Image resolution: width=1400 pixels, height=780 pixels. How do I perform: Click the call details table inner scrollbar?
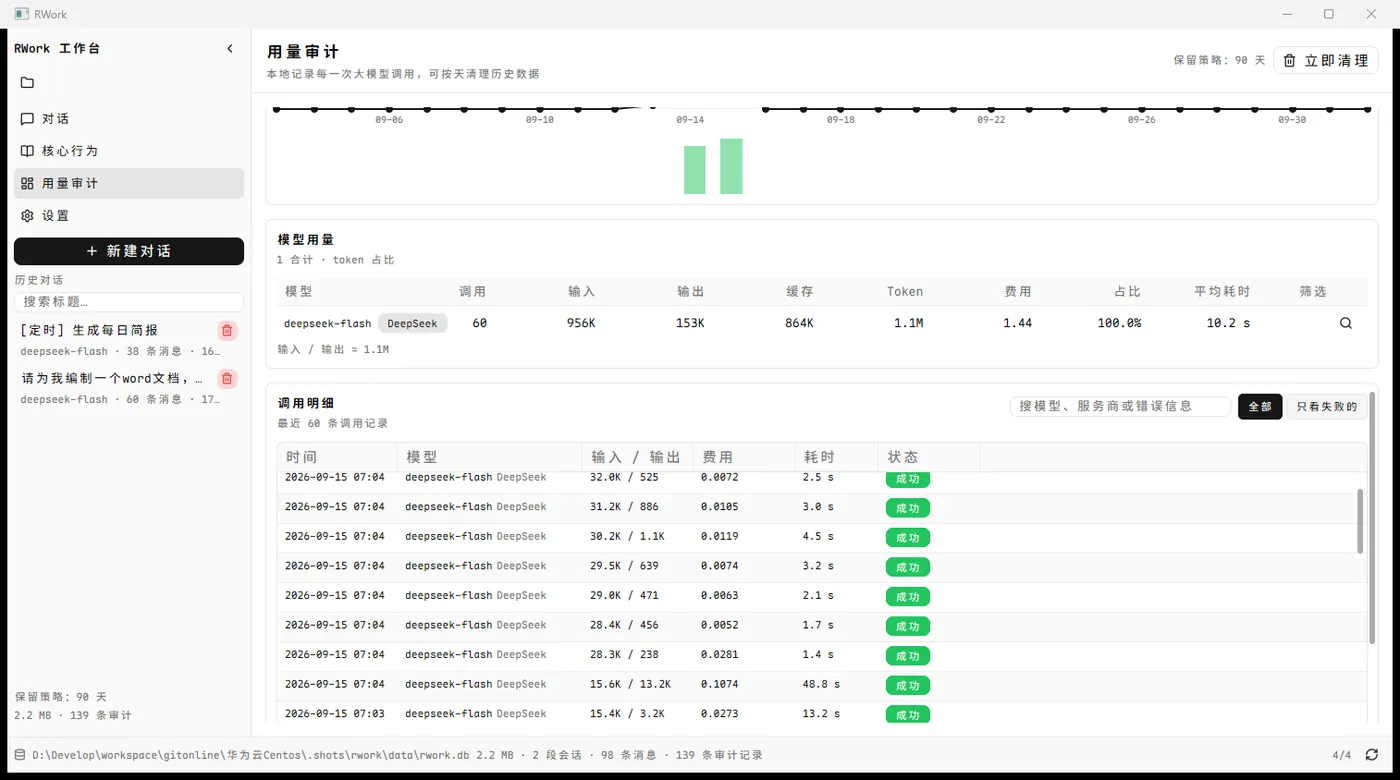coord(1360,521)
